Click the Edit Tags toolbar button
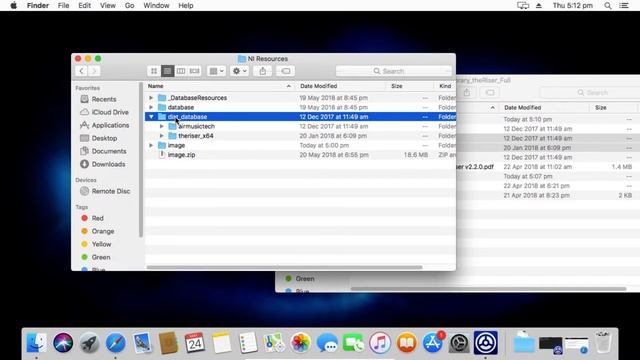 [285, 71]
